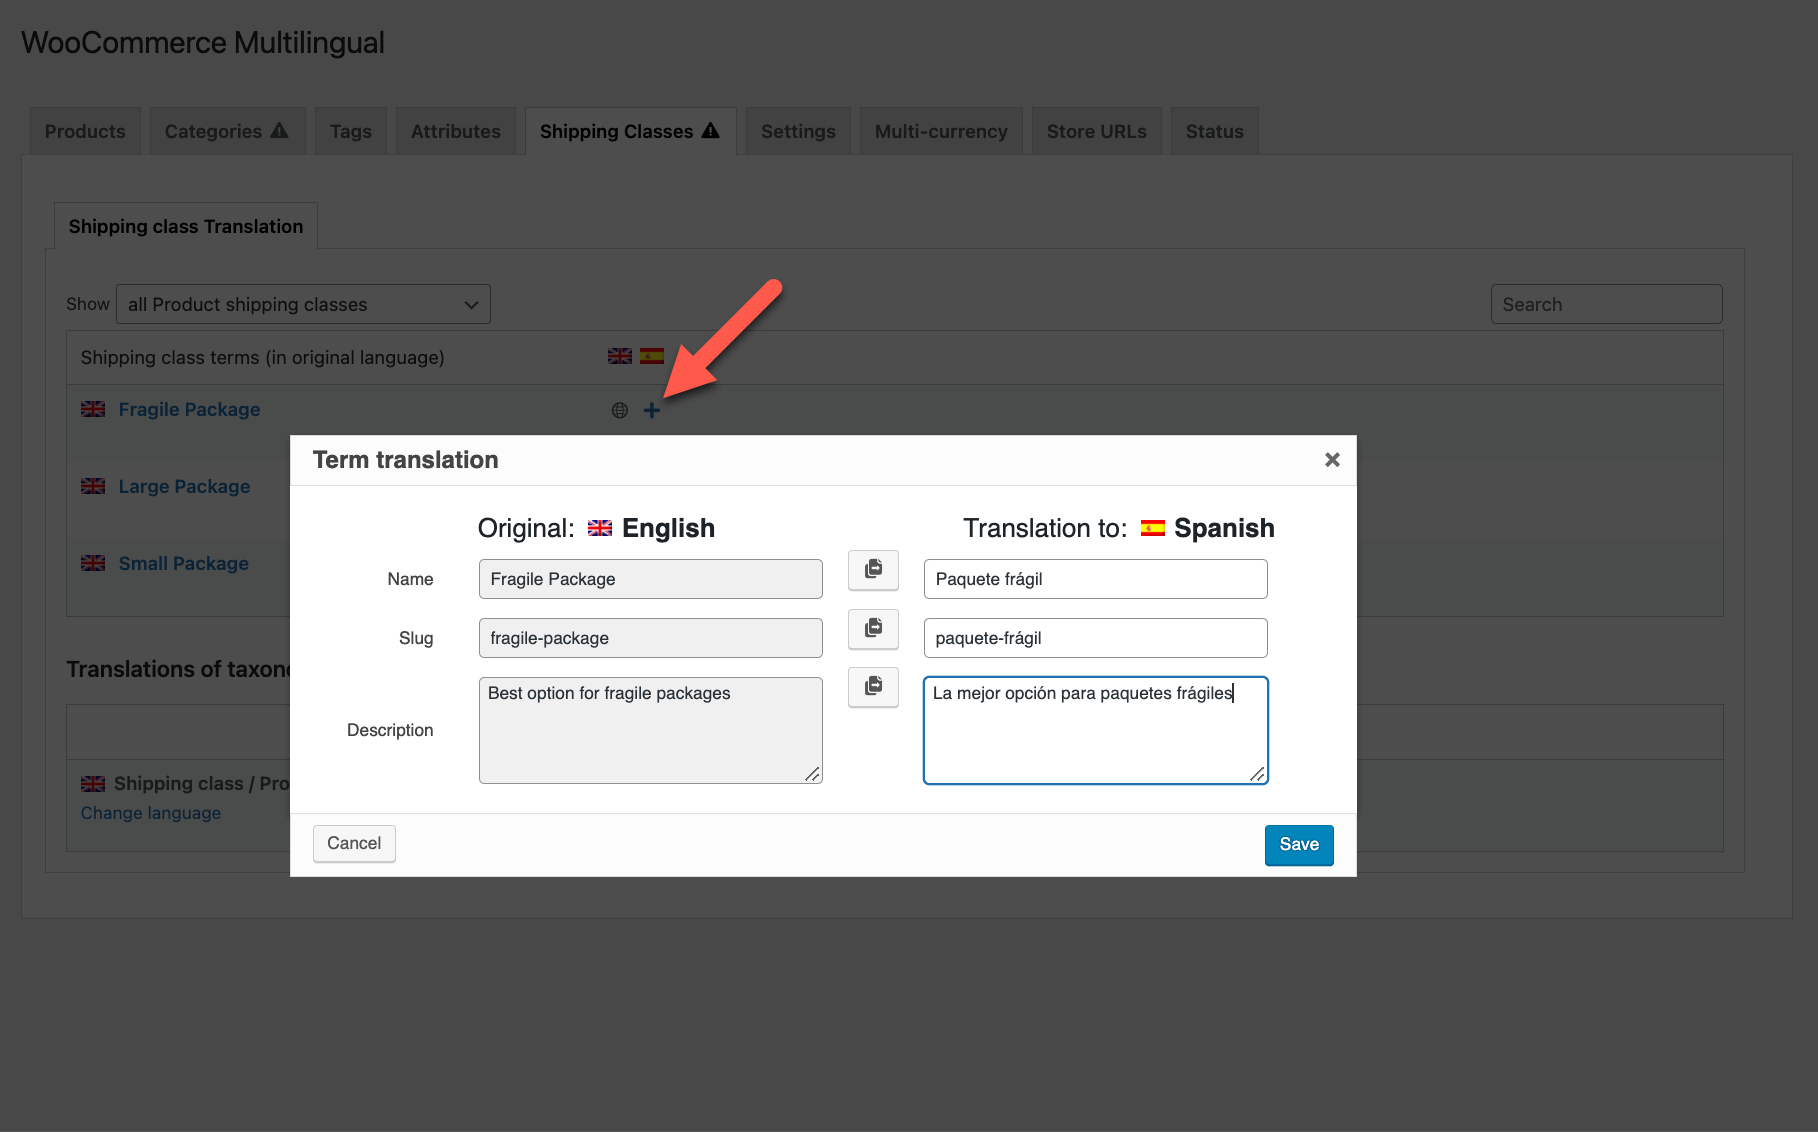Select the Attributes tab
Image resolution: width=1818 pixels, height=1132 pixels.
(x=456, y=131)
